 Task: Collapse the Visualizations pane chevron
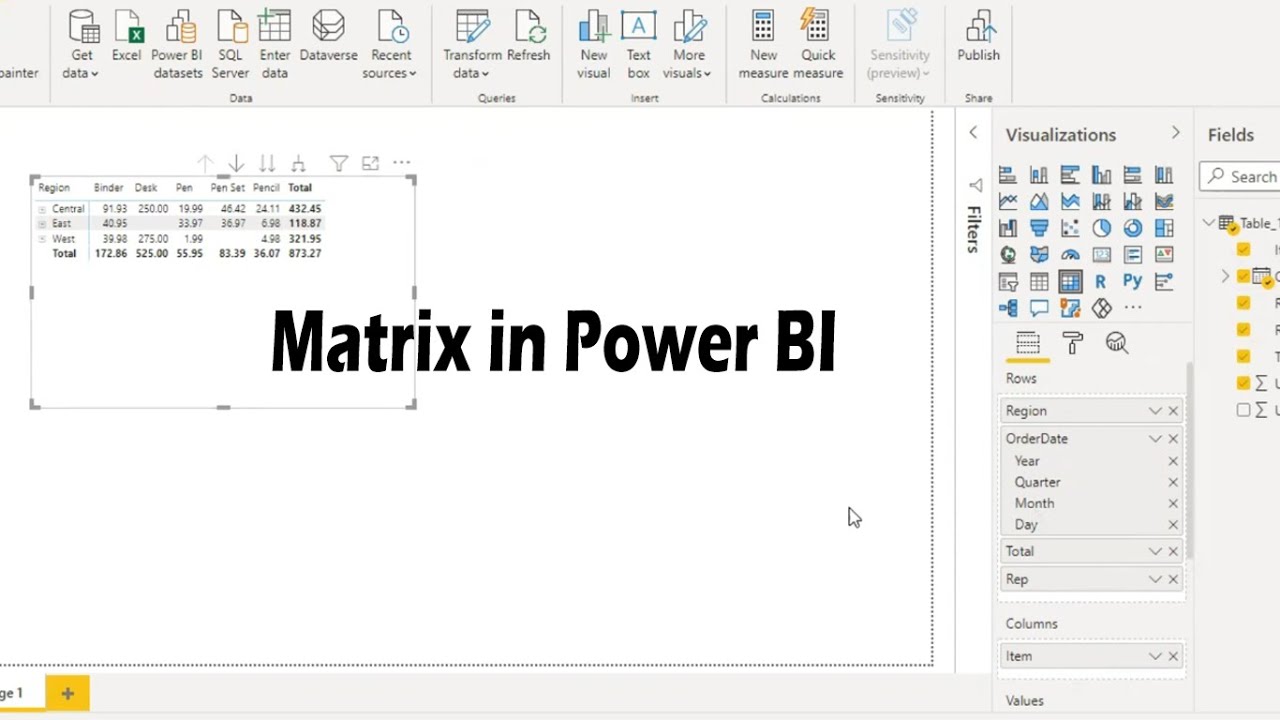[x=1176, y=133]
